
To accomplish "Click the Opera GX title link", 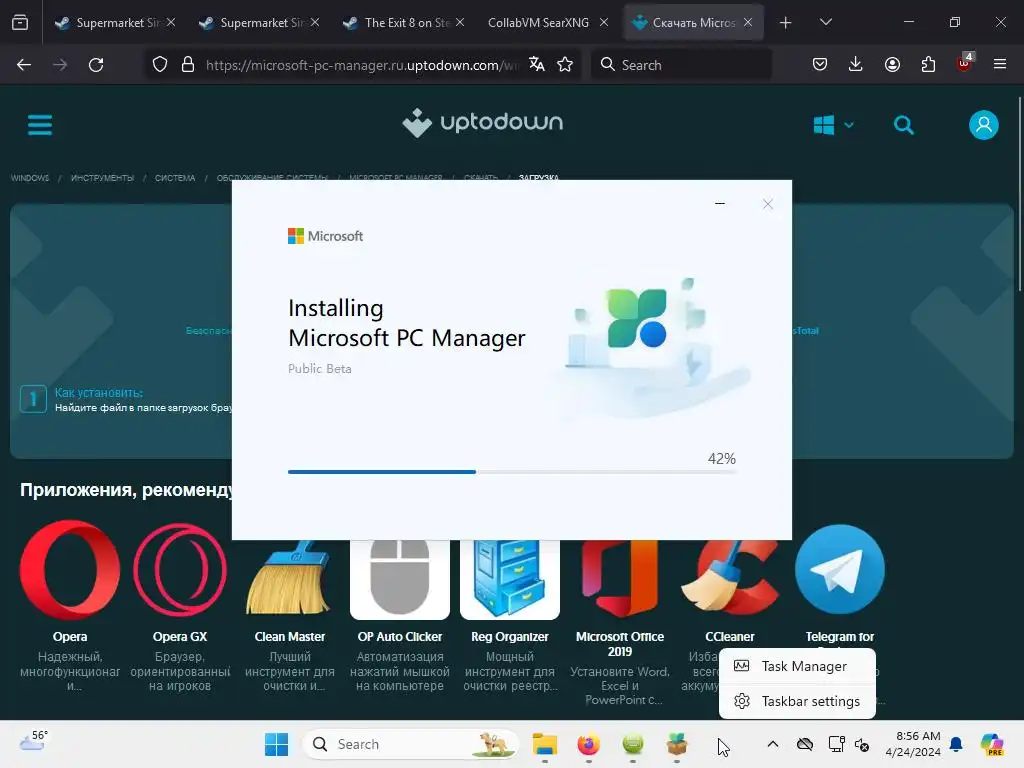I will (x=180, y=637).
